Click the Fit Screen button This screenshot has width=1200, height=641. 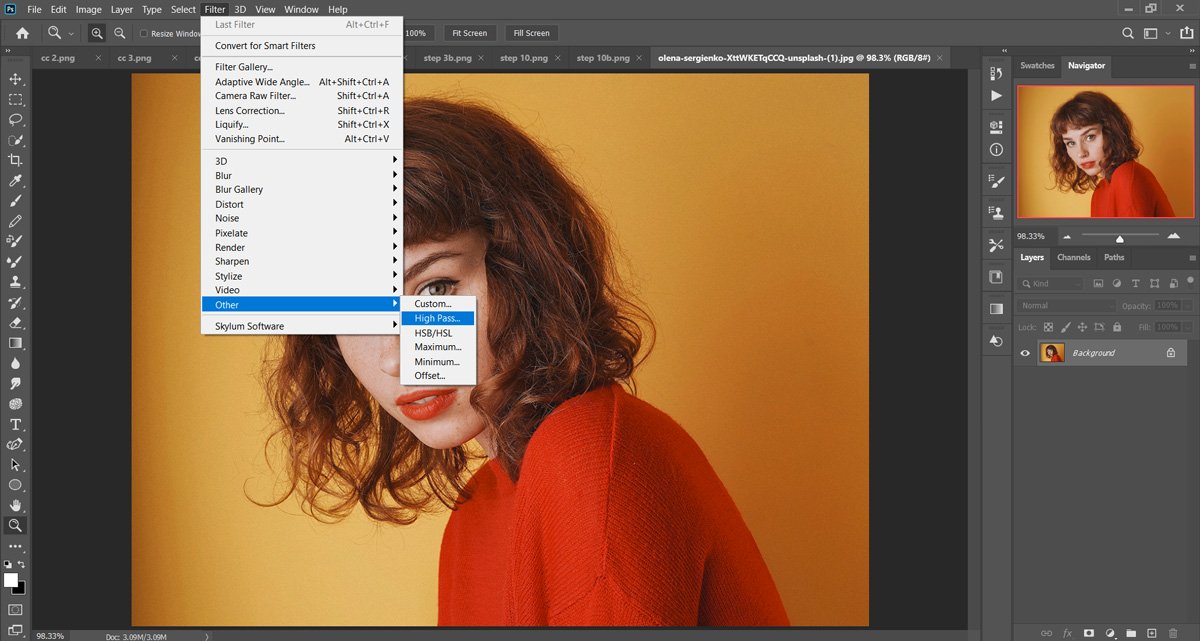pyautogui.click(x=469, y=32)
